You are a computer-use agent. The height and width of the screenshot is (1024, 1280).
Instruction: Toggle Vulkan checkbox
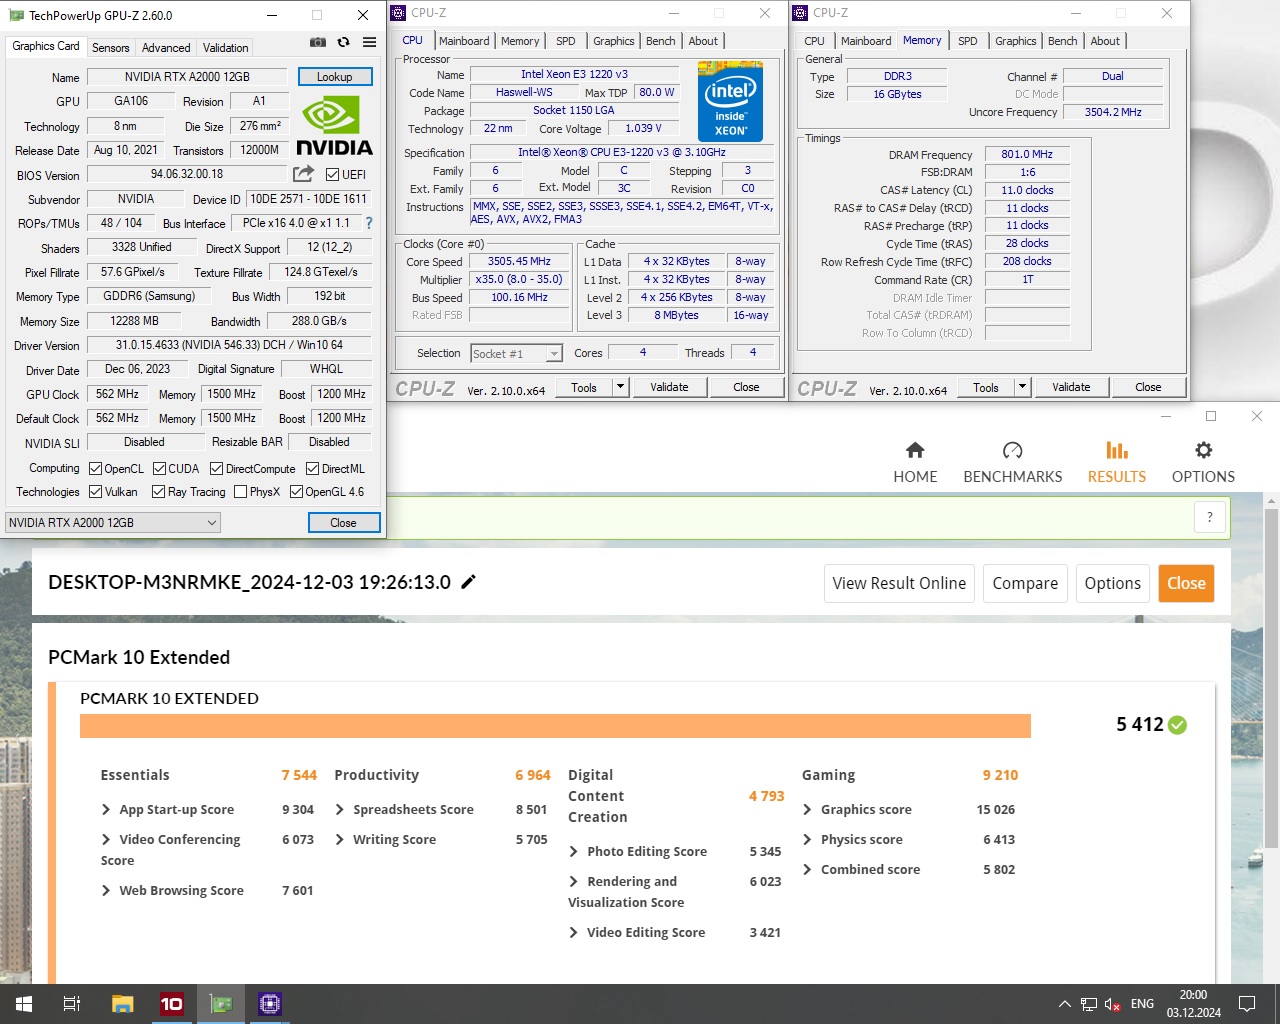coord(95,491)
